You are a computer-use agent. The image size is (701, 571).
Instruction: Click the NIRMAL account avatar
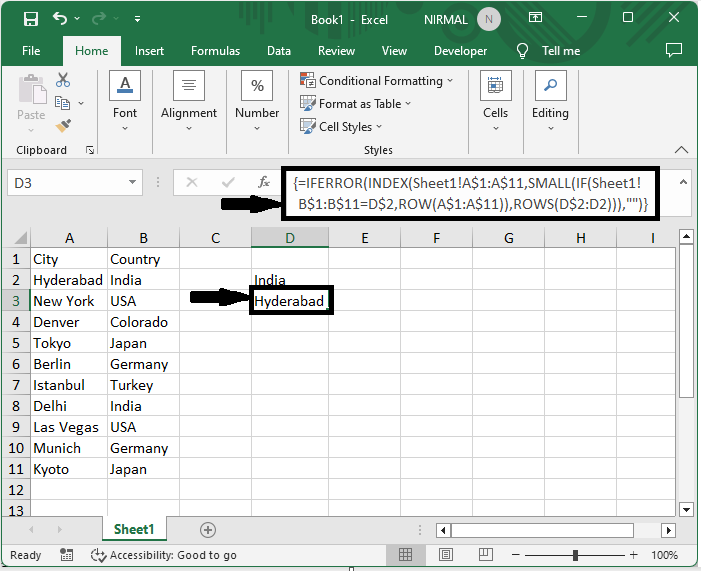point(489,19)
